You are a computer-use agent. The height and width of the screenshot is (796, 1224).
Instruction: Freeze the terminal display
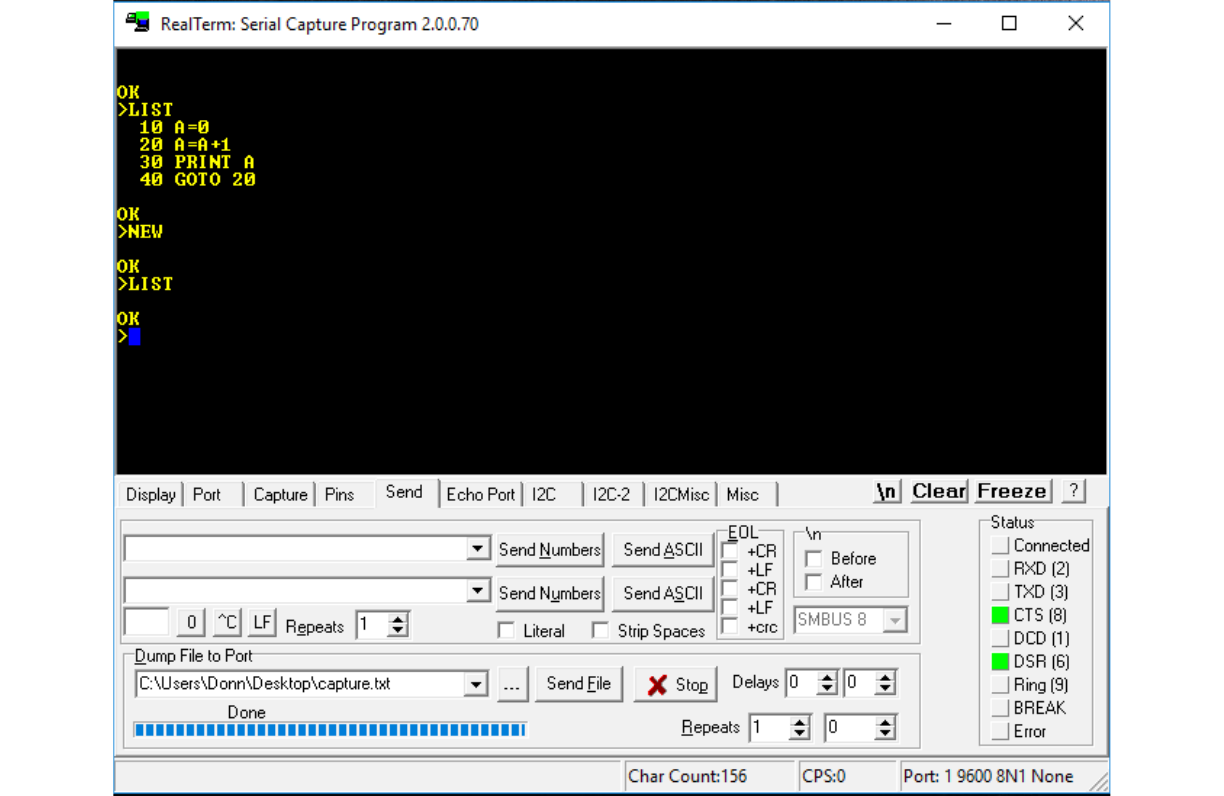tap(1012, 491)
